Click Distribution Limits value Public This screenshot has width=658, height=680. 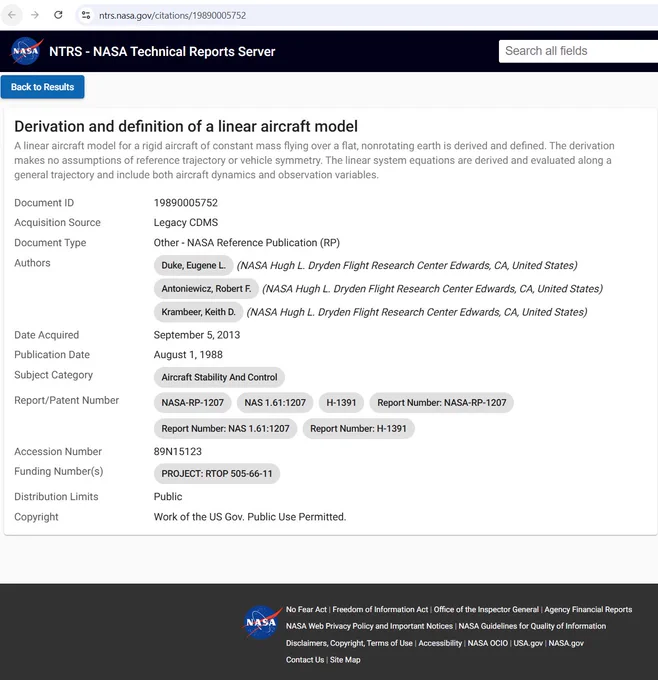coord(168,497)
